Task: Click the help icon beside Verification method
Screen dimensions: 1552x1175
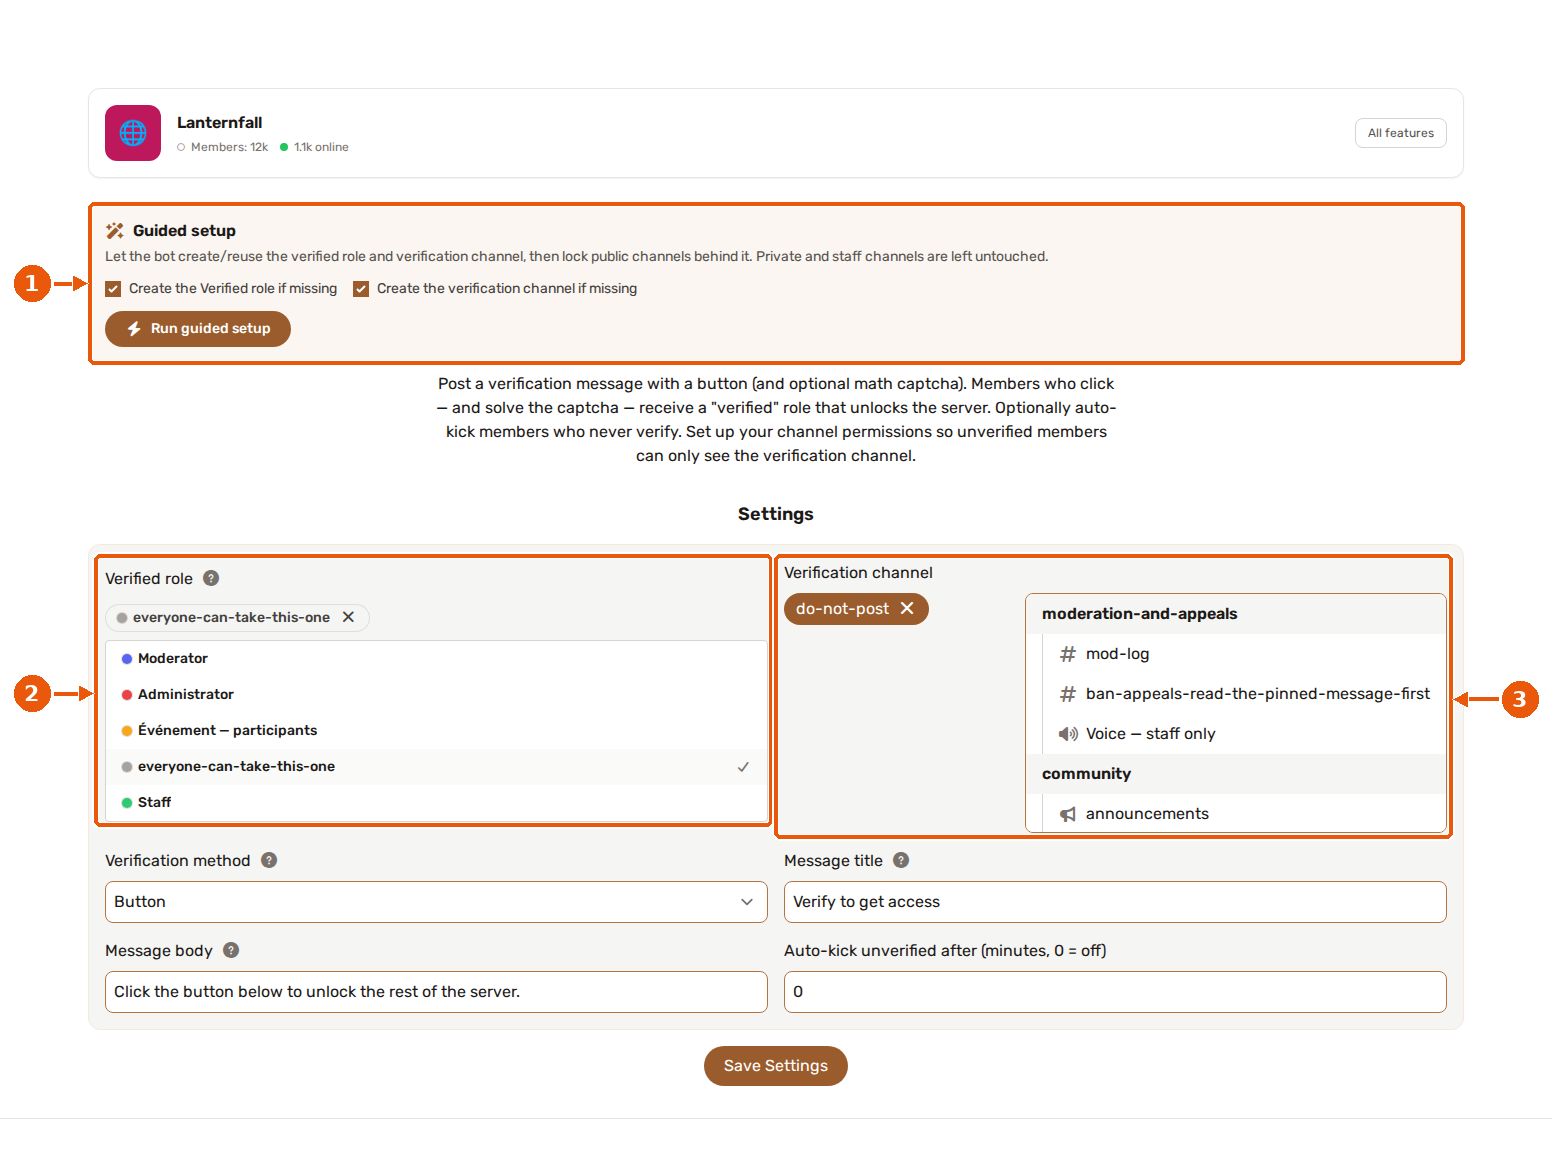Action: click(269, 860)
